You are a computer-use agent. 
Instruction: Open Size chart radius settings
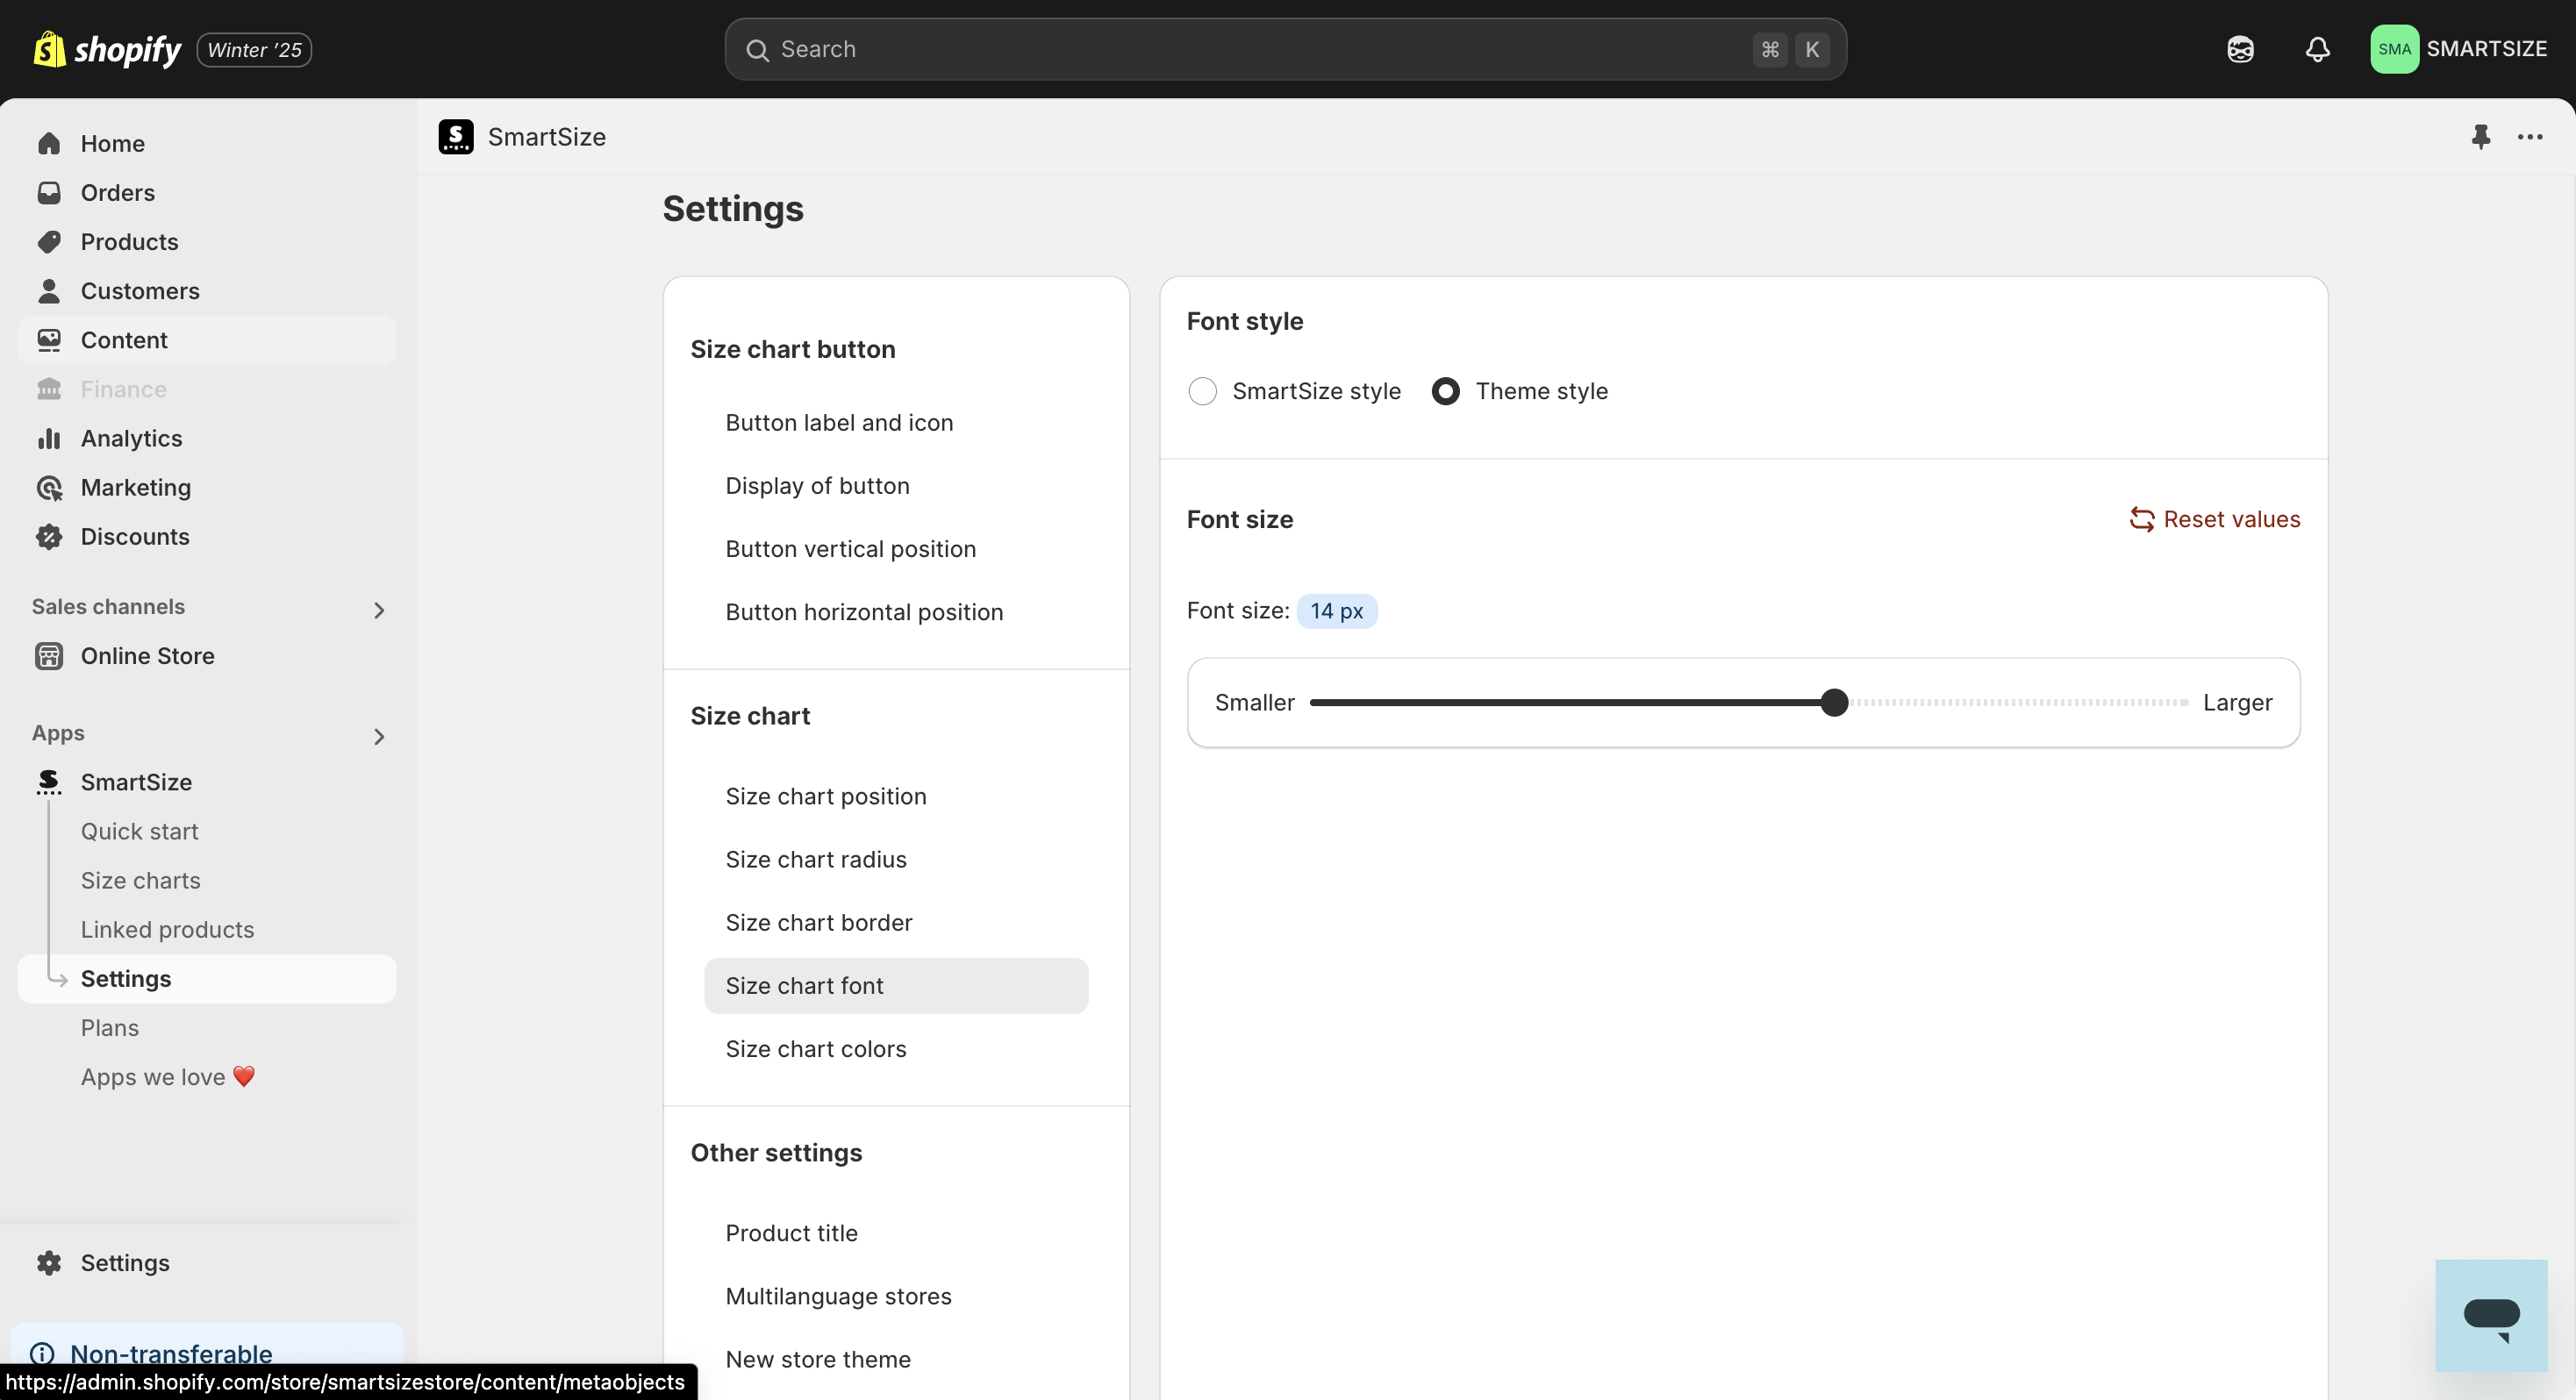tap(815, 858)
